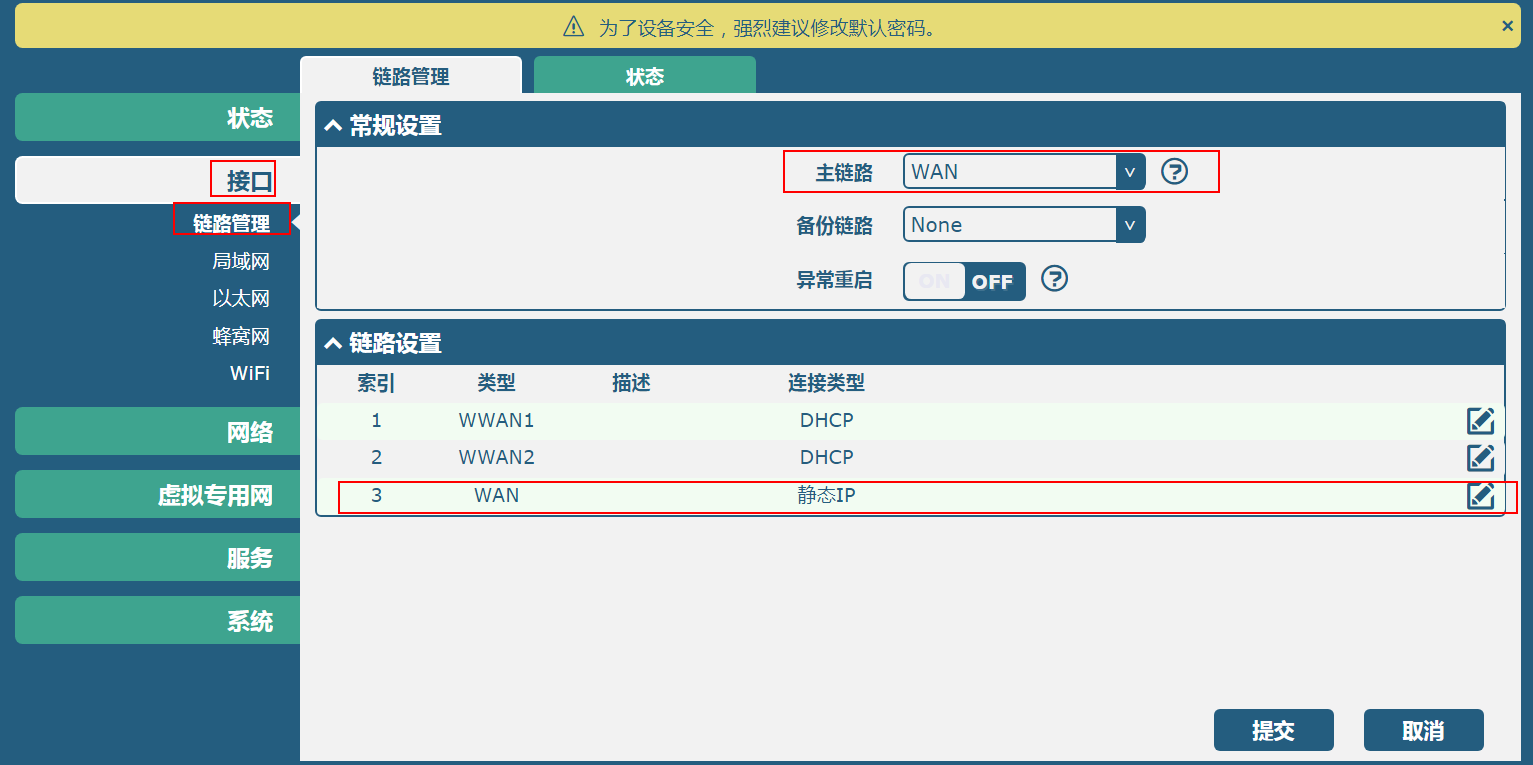1533x765 pixels.
Task: Edit the WWAN2 link entry
Action: pyautogui.click(x=1480, y=458)
